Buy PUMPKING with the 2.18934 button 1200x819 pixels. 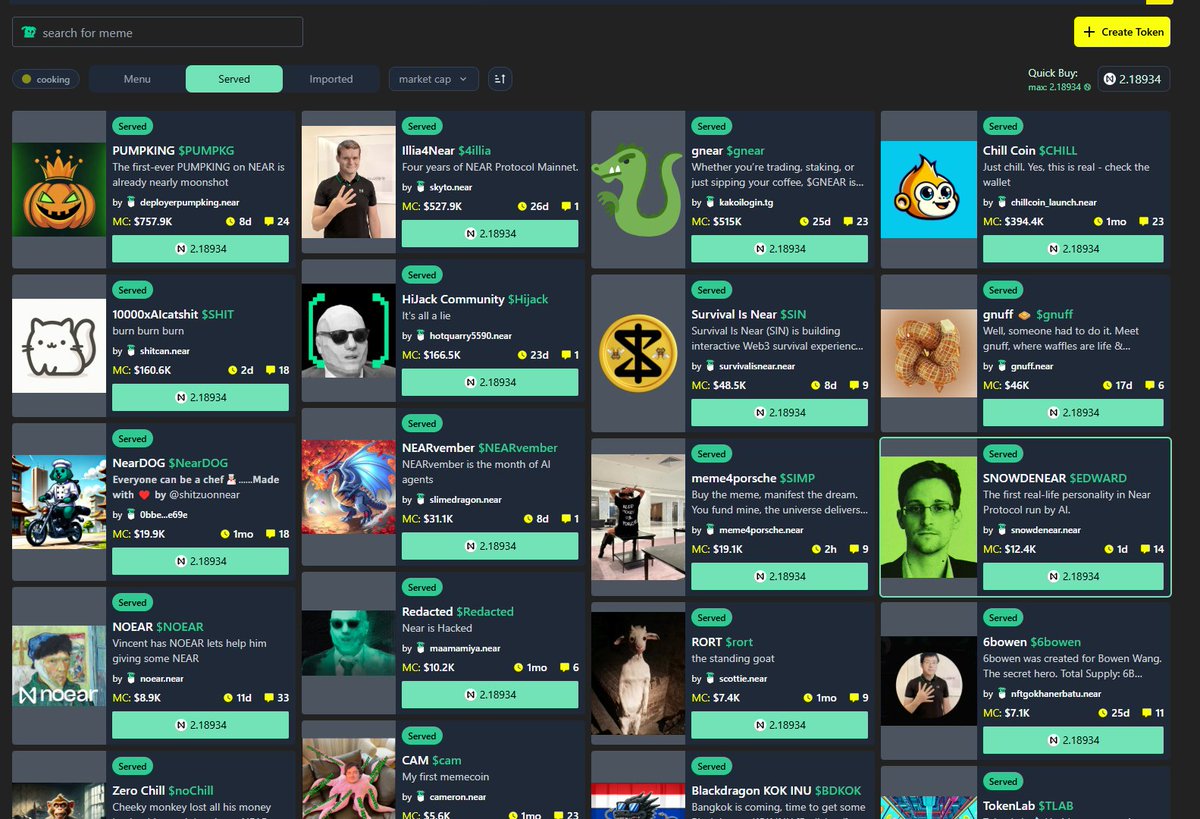tap(200, 249)
